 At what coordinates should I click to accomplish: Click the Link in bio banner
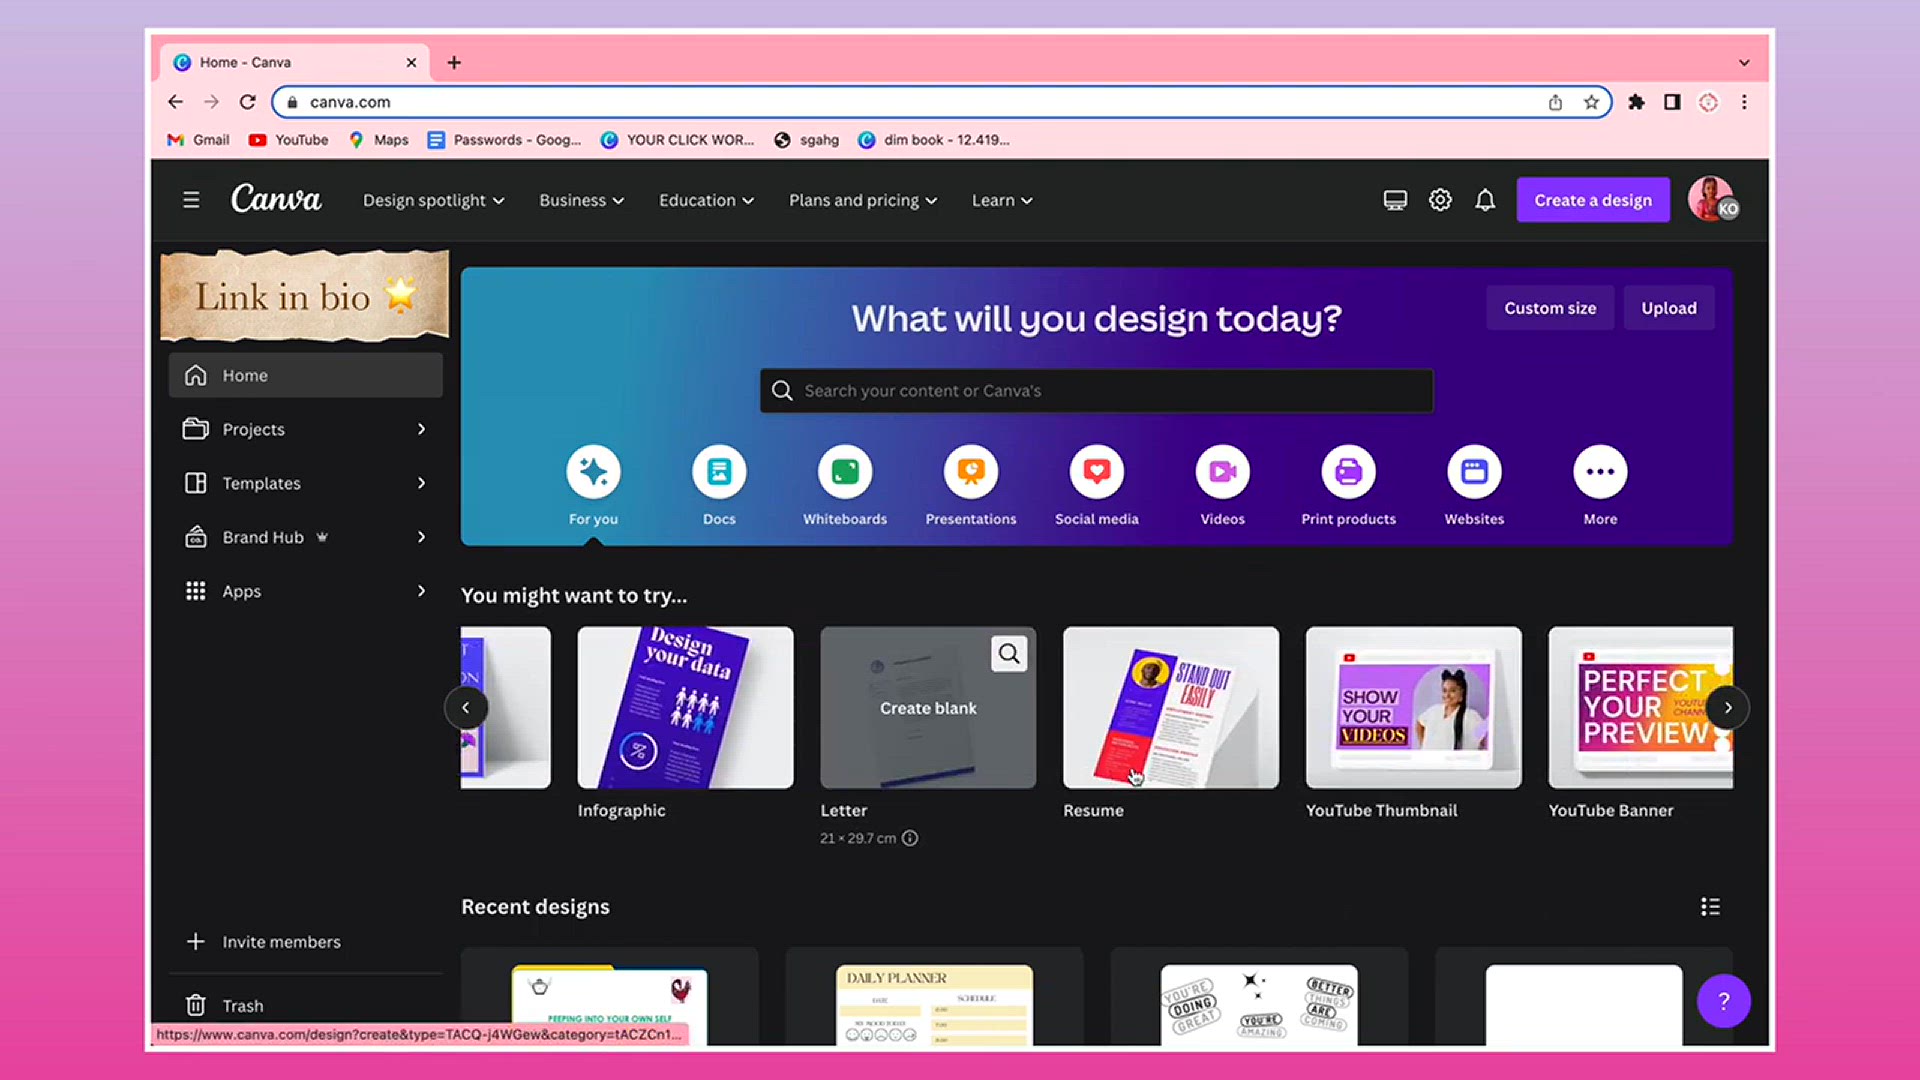point(305,296)
